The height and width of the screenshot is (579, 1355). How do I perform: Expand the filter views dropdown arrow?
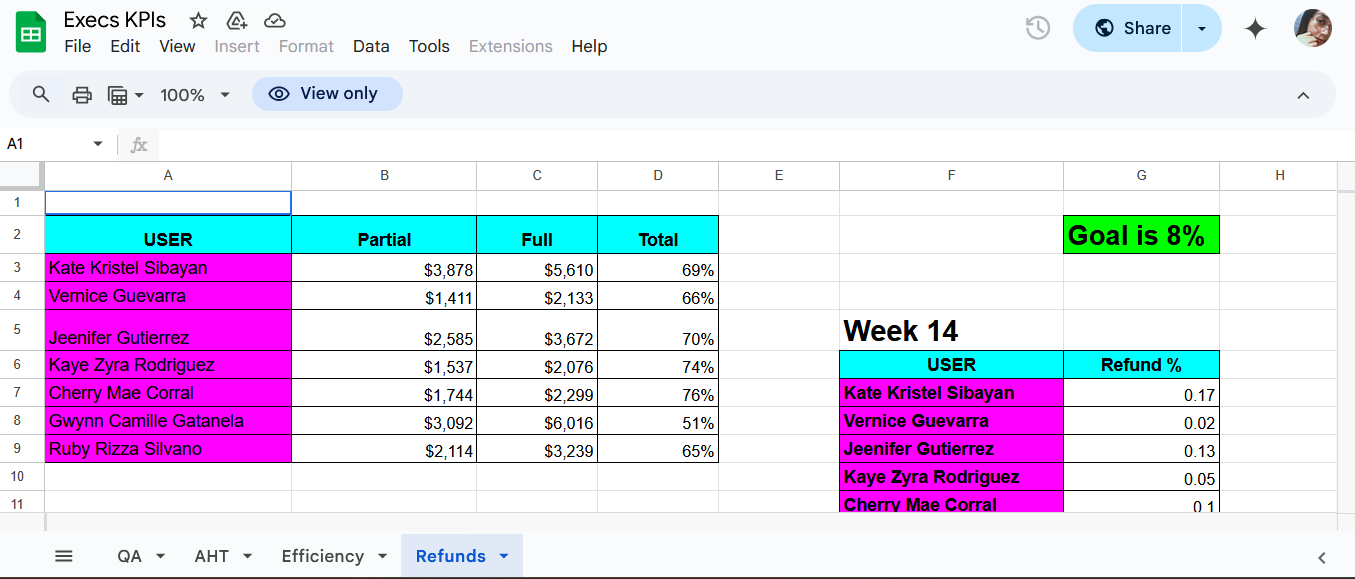pos(139,95)
